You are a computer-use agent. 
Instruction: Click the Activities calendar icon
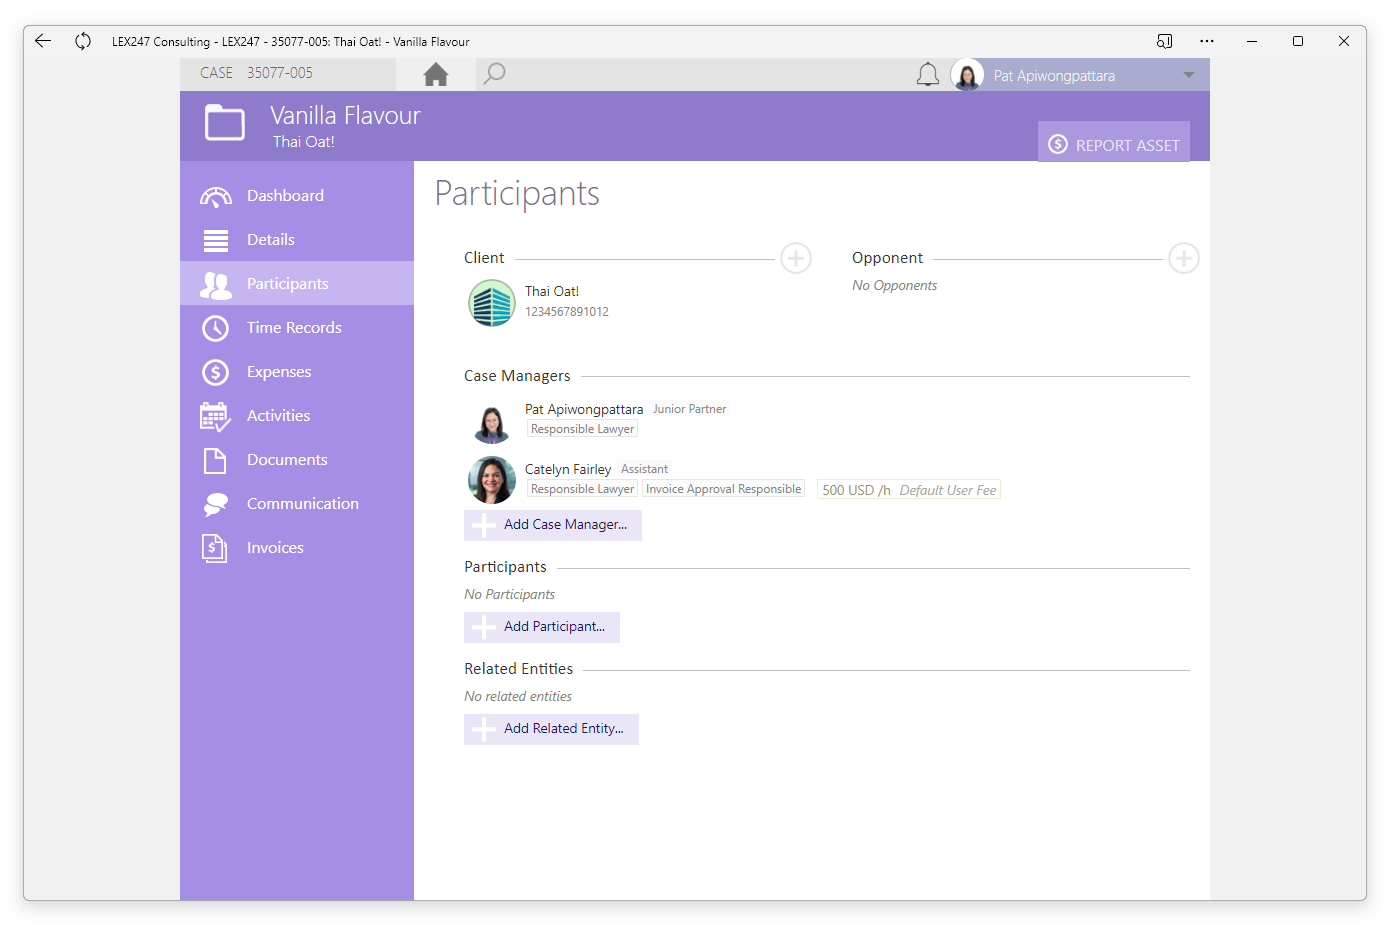pos(216,417)
